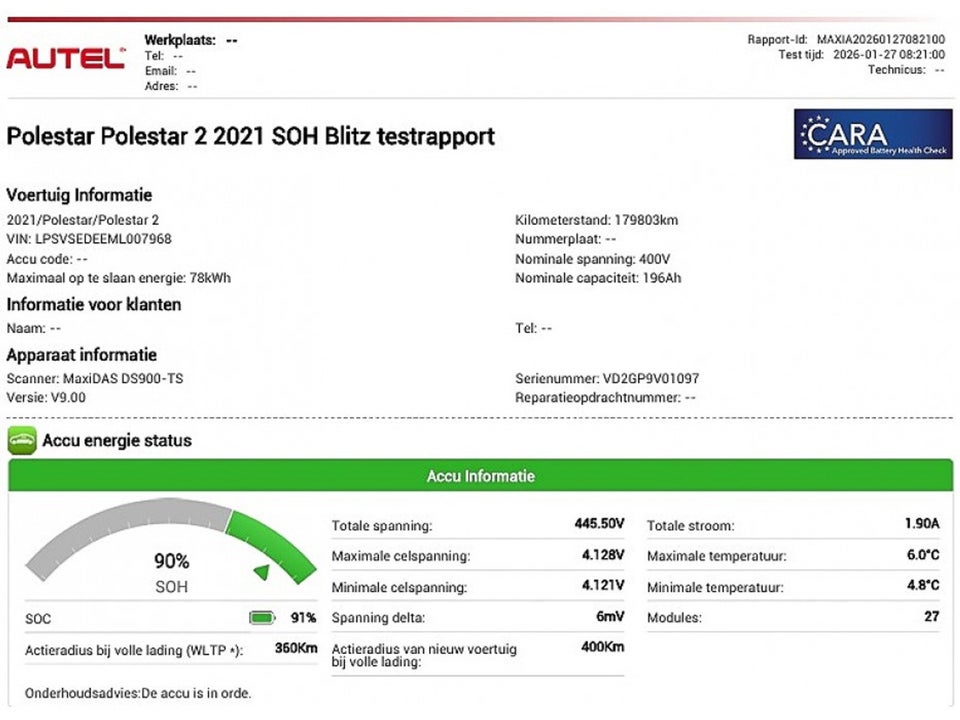The width and height of the screenshot is (960, 720).
Task: Click the green SOC battery icon
Action: point(262,618)
